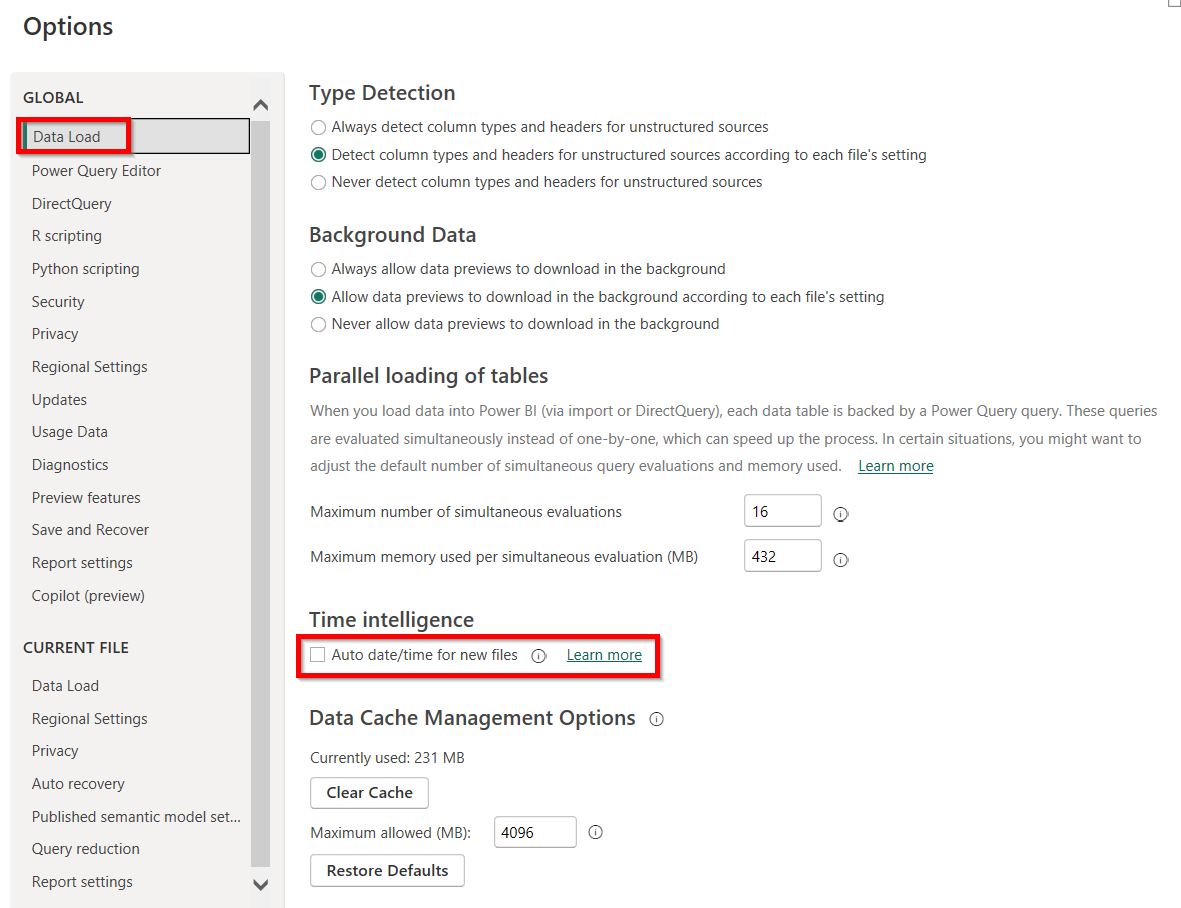
Task: Click the sidebar vertical scrollbar
Action: (261, 493)
